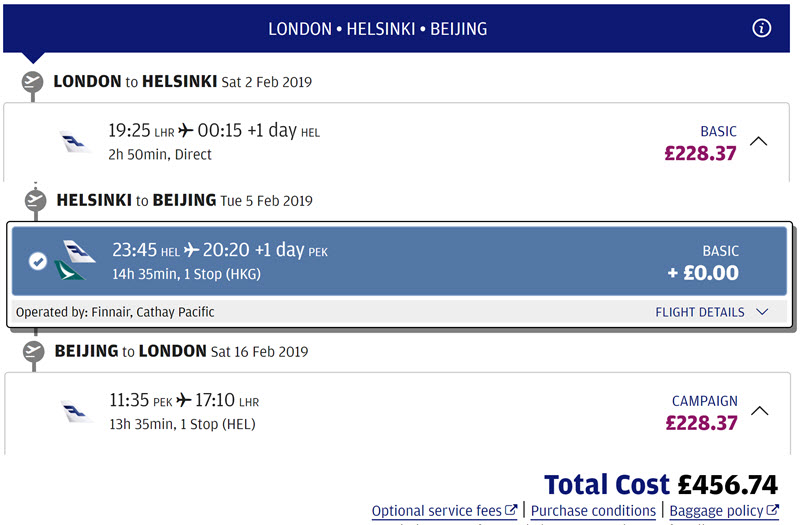Collapse the London to Helsinki flight chevron
The width and height of the screenshot is (800, 525).
759,141
